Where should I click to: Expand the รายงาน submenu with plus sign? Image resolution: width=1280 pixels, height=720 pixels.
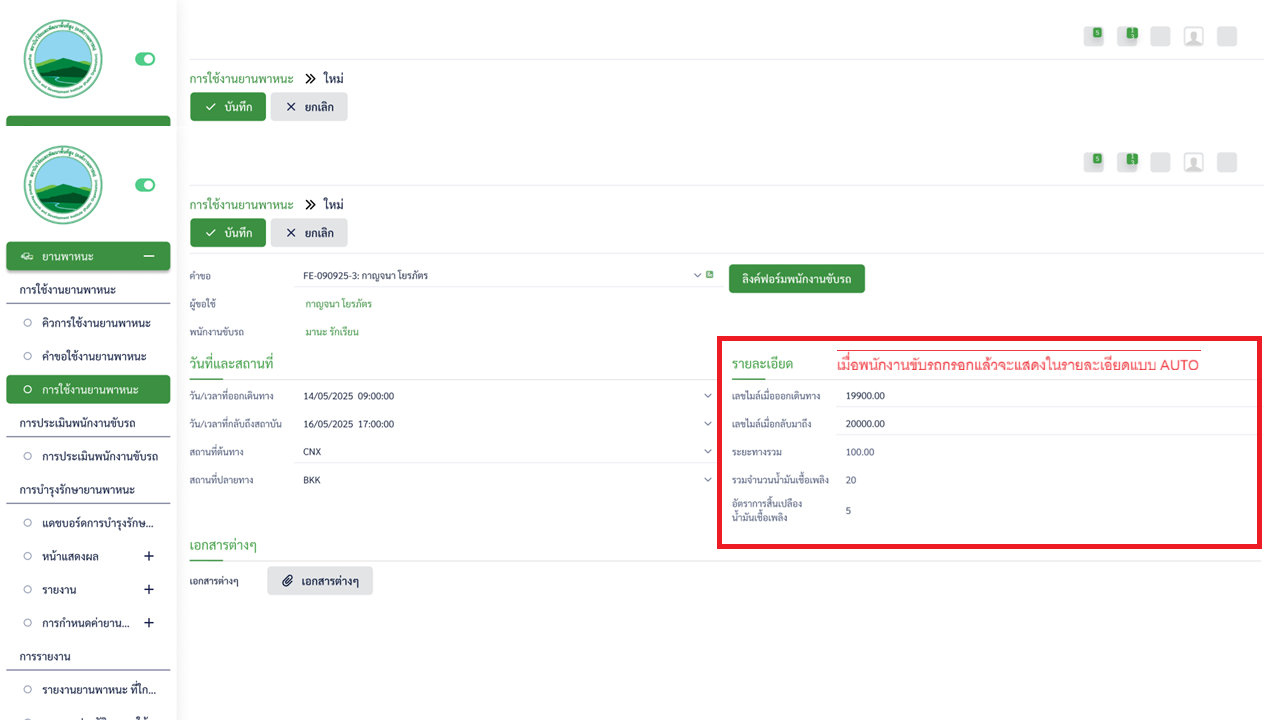(149, 590)
